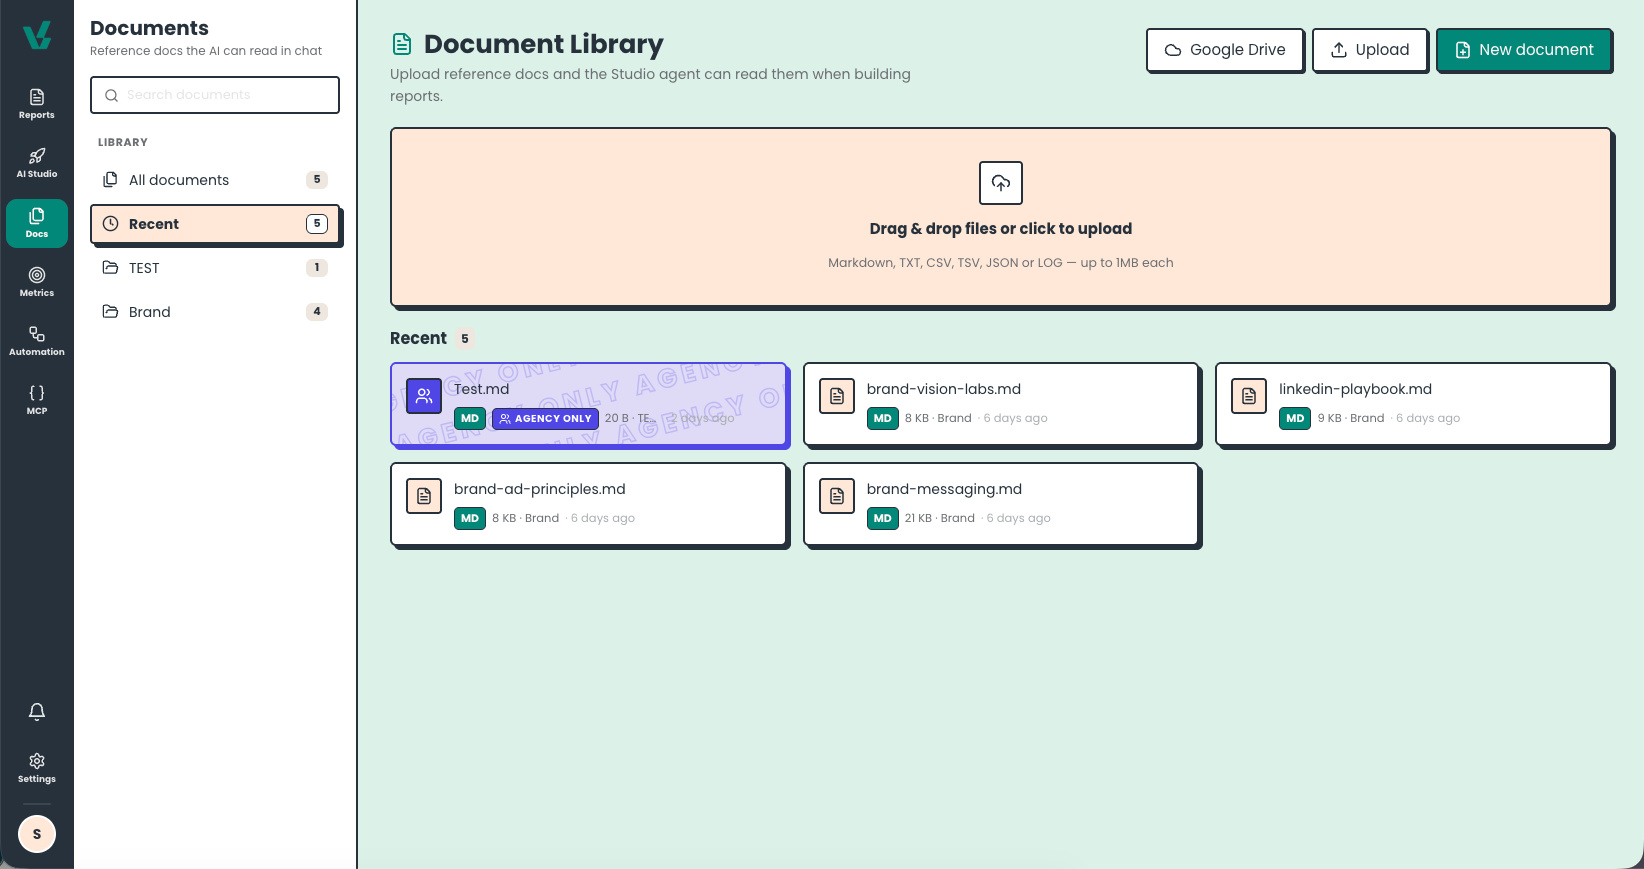The image size is (1644, 869).
Task: Click the drag and drop upload area
Action: [x=1001, y=217]
